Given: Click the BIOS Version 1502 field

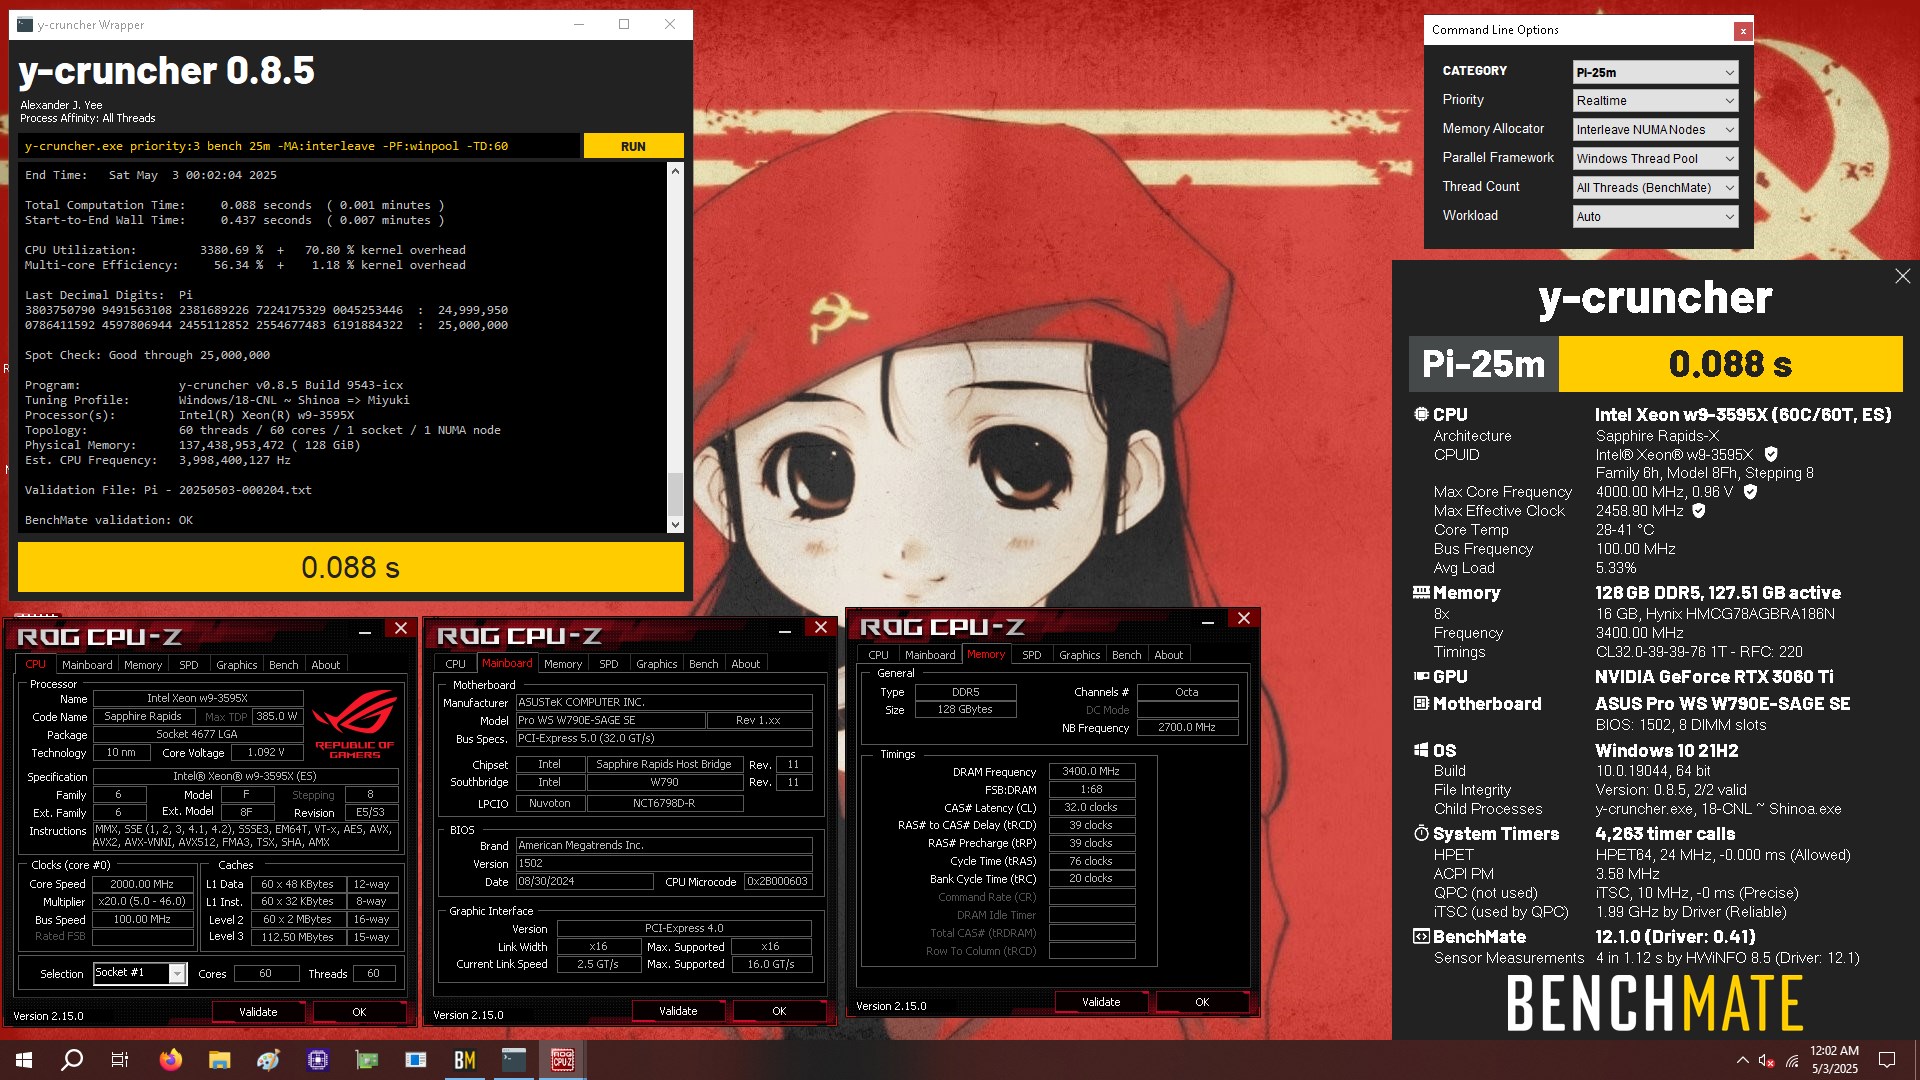Looking at the screenshot, I should pos(664,863).
